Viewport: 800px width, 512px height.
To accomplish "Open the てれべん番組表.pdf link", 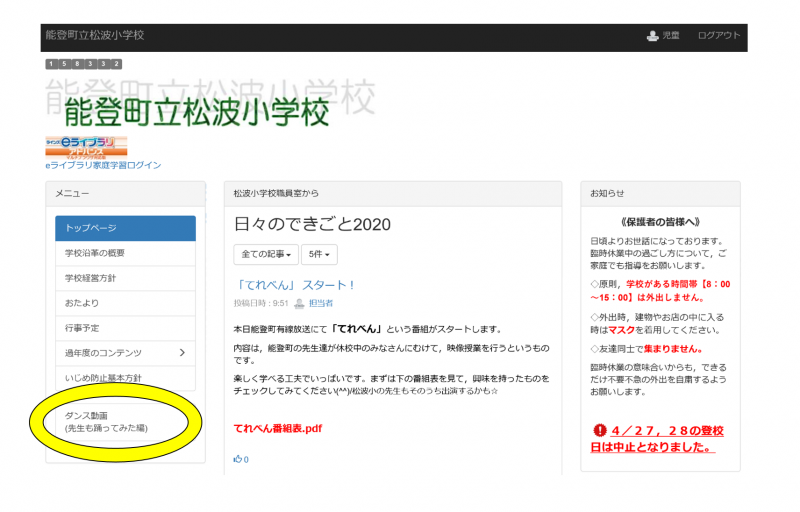I will pyautogui.click(x=278, y=428).
